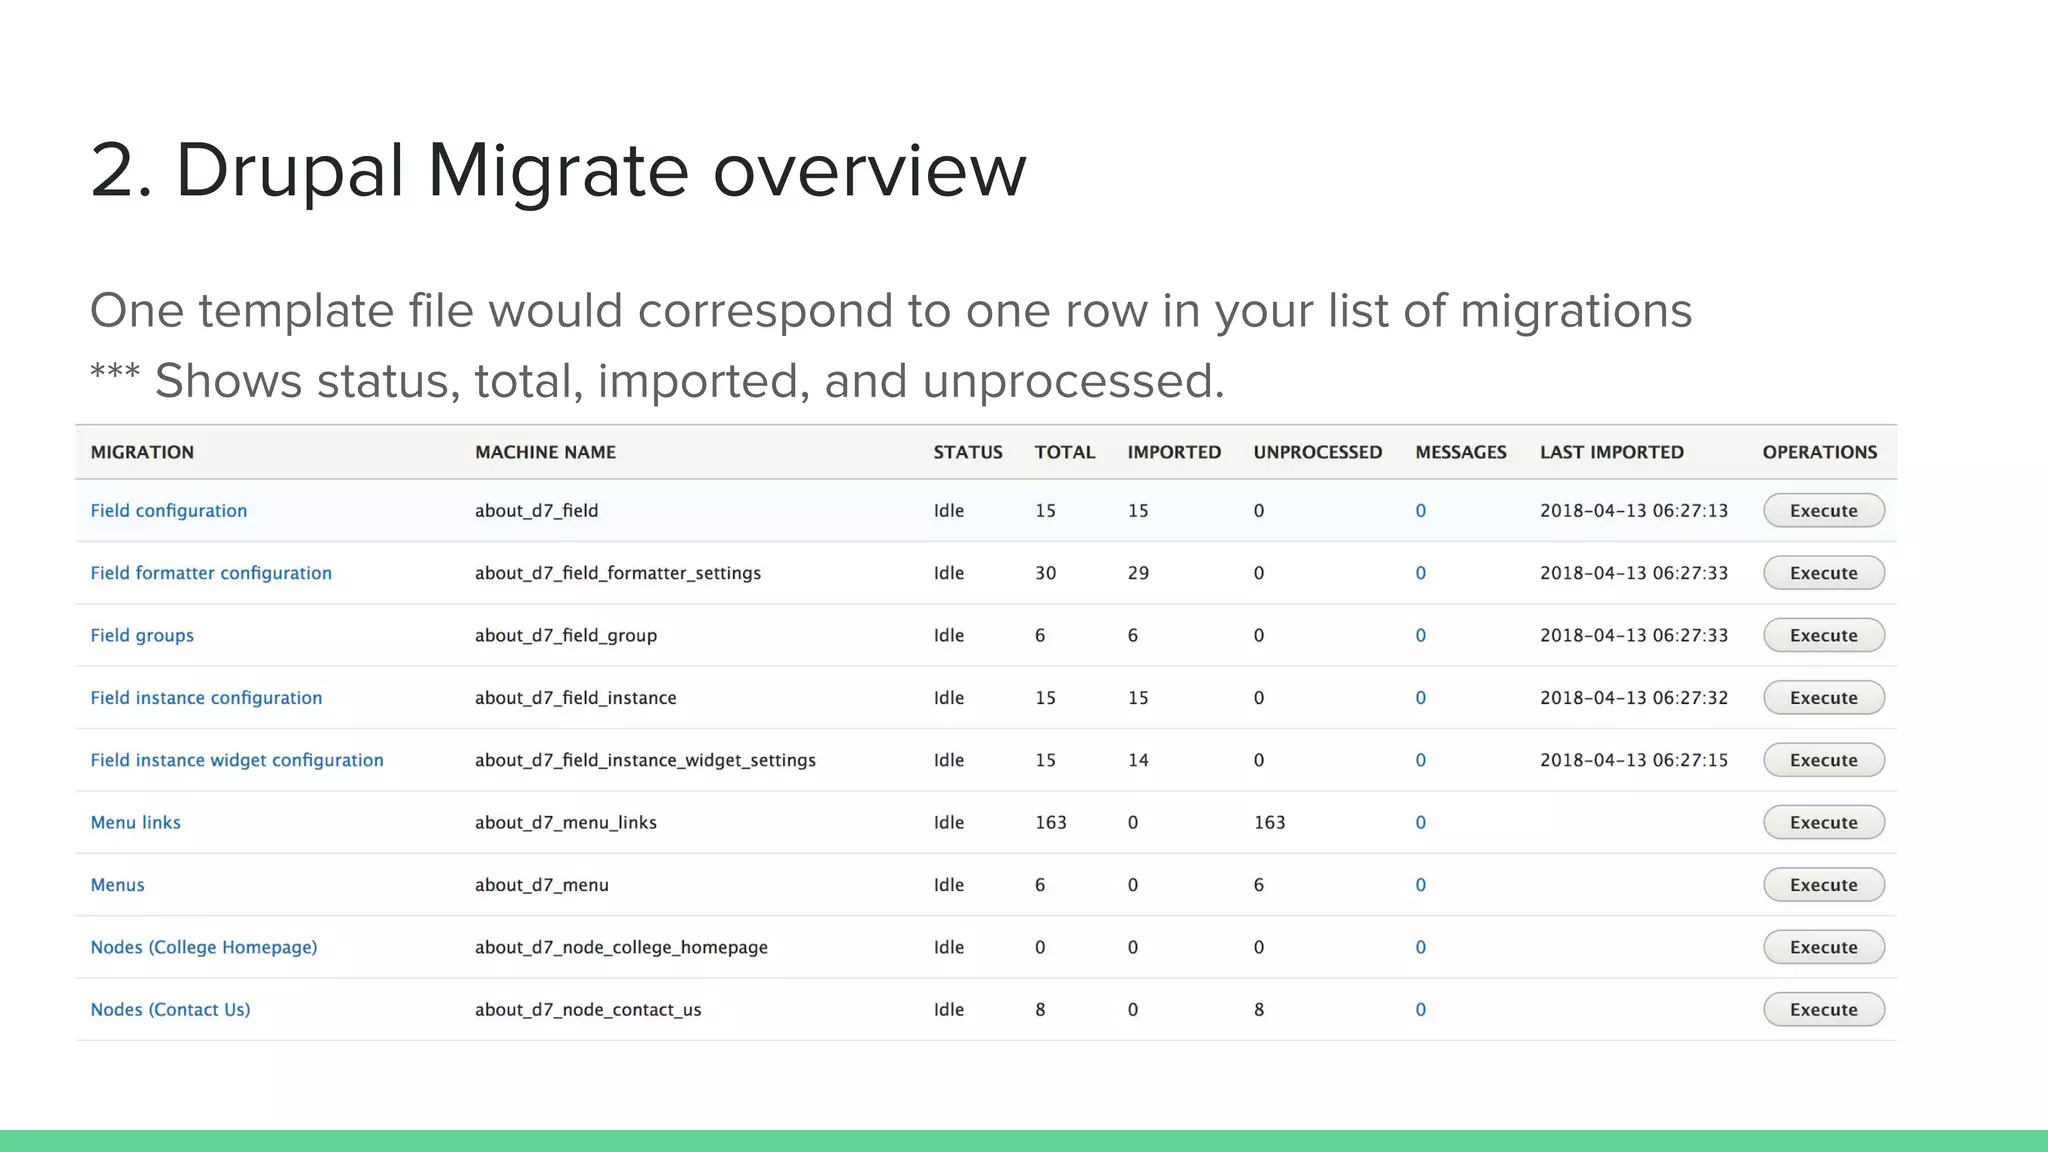
Task: Execute the about_d7_field migration
Action: click(1822, 511)
